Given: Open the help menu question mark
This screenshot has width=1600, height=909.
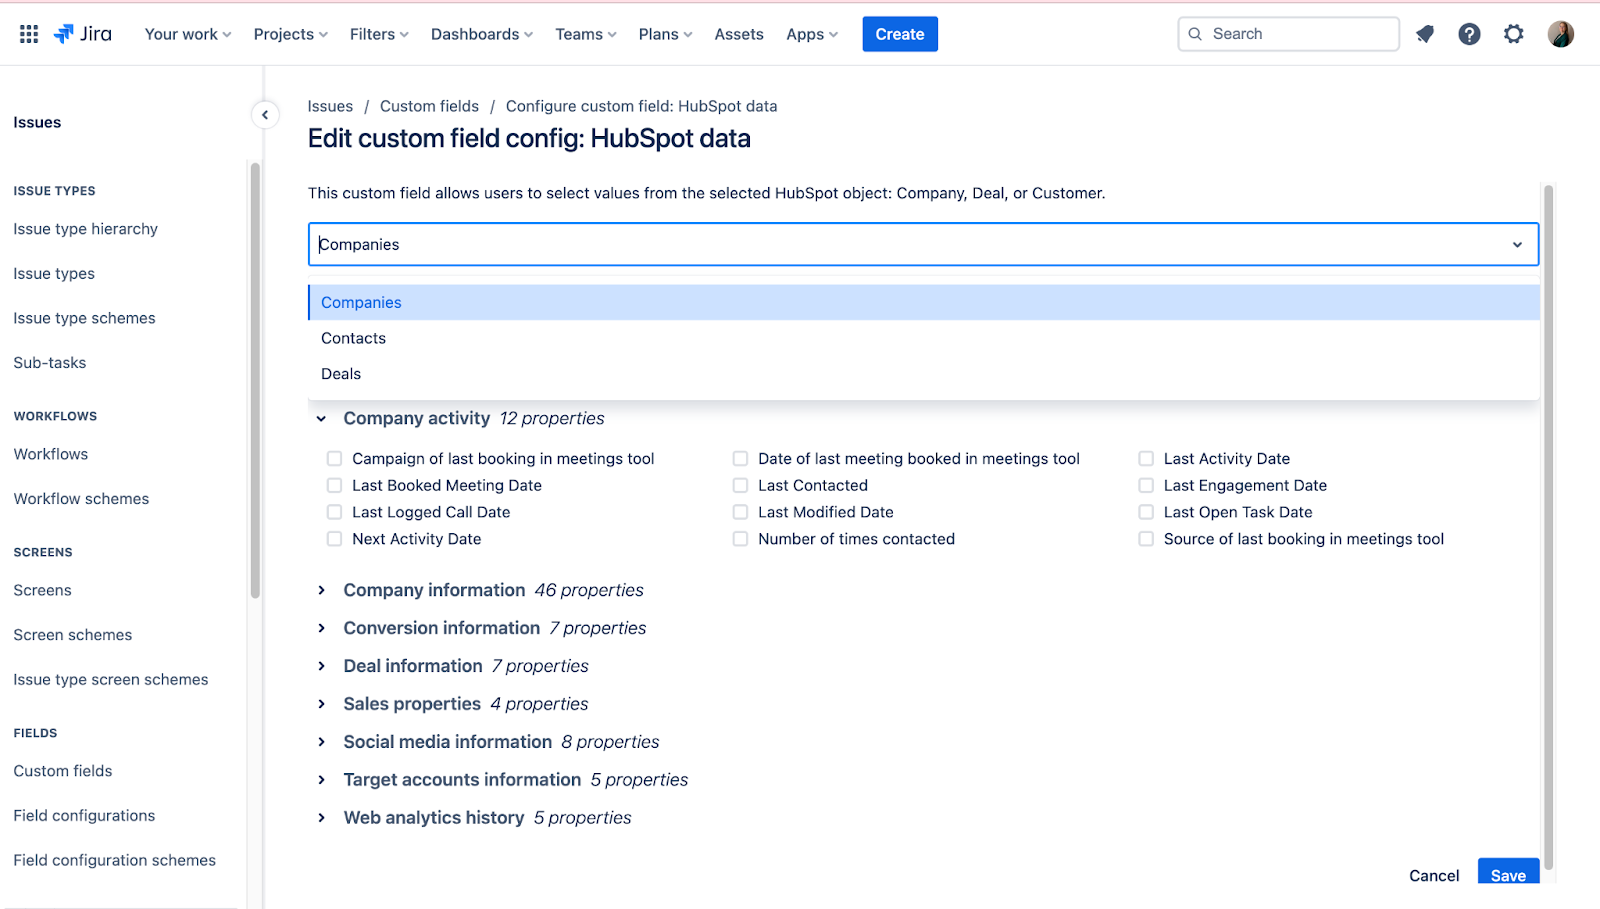Looking at the screenshot, I should click(x=1468, y=33).
